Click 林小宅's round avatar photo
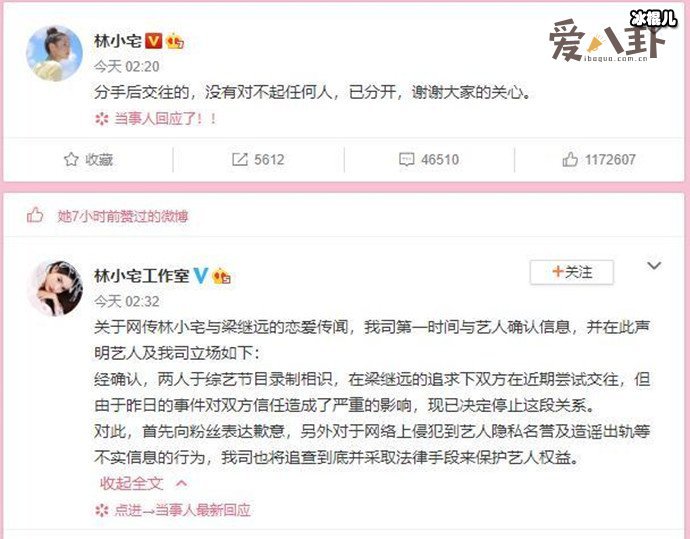The height and width of the screenshot is (539, 690). (54, 53)
